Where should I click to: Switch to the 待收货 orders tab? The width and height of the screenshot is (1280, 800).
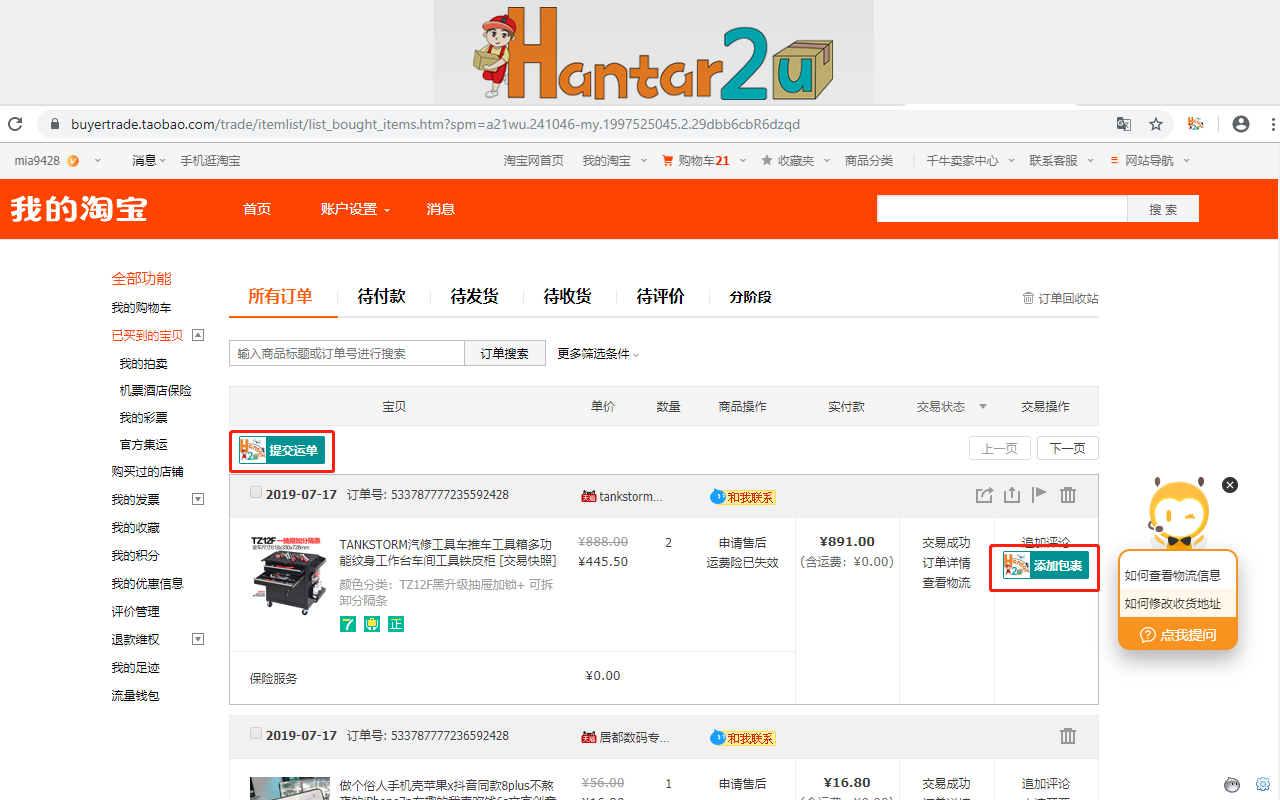click(568, 296)
